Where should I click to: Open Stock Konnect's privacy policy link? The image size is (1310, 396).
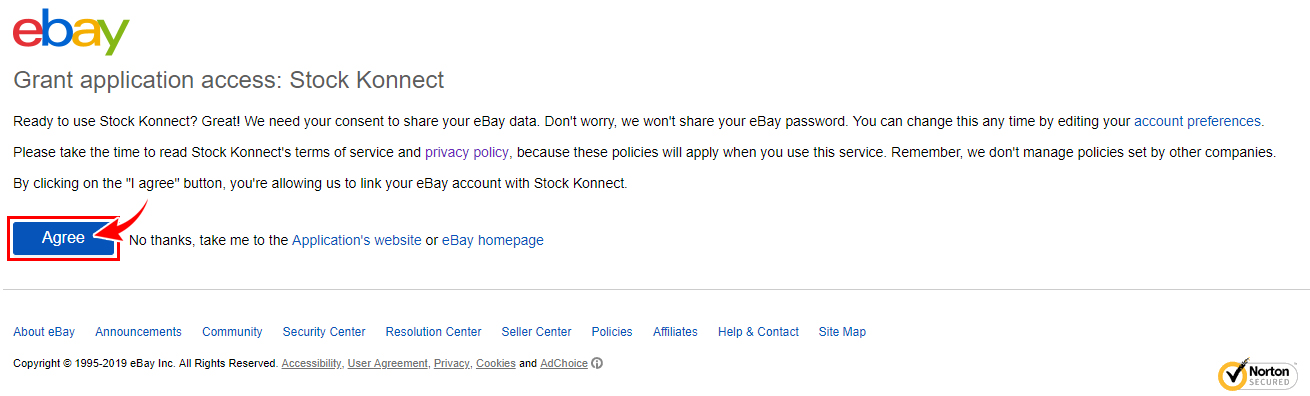tap(467, 153)
